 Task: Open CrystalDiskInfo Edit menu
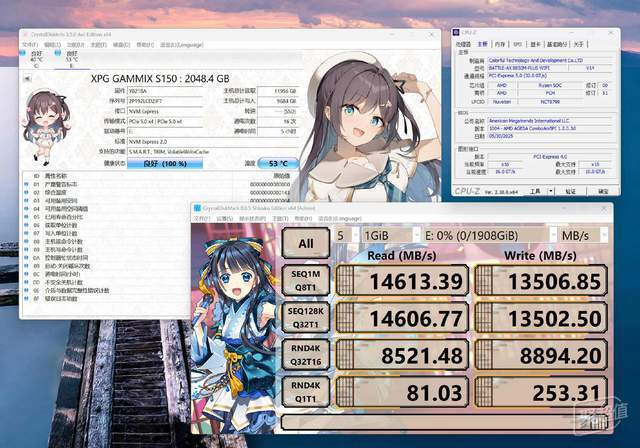pos(52,45)
